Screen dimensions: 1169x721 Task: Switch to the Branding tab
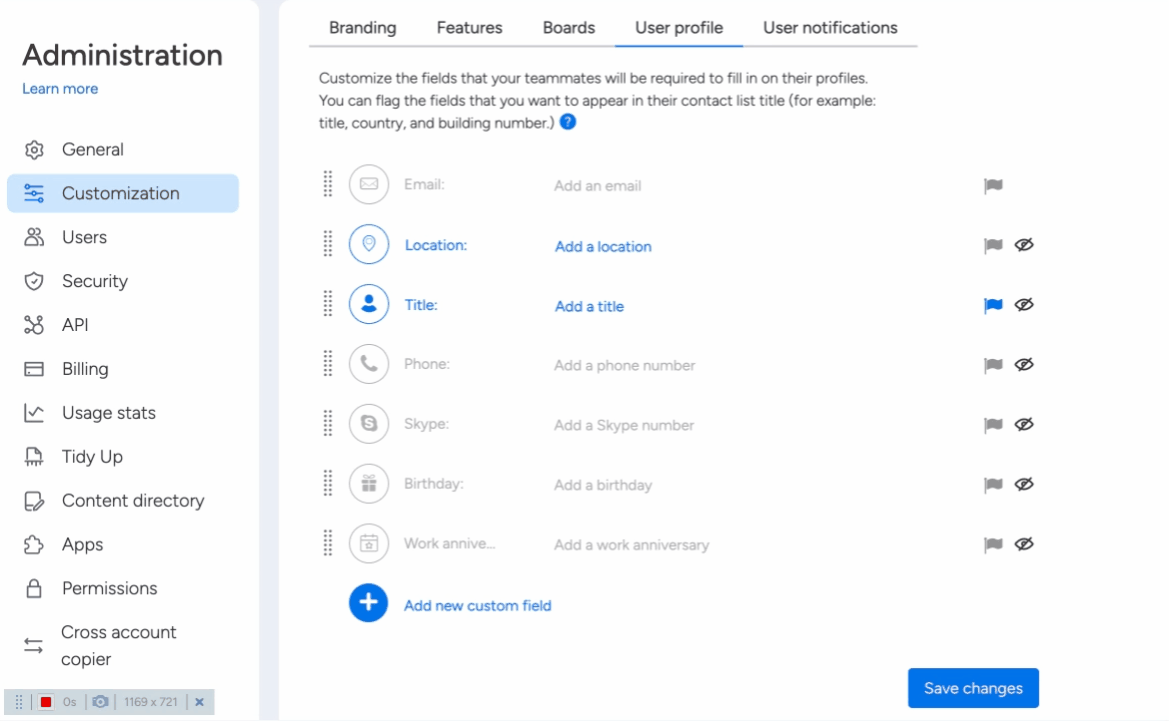(362, 28)
